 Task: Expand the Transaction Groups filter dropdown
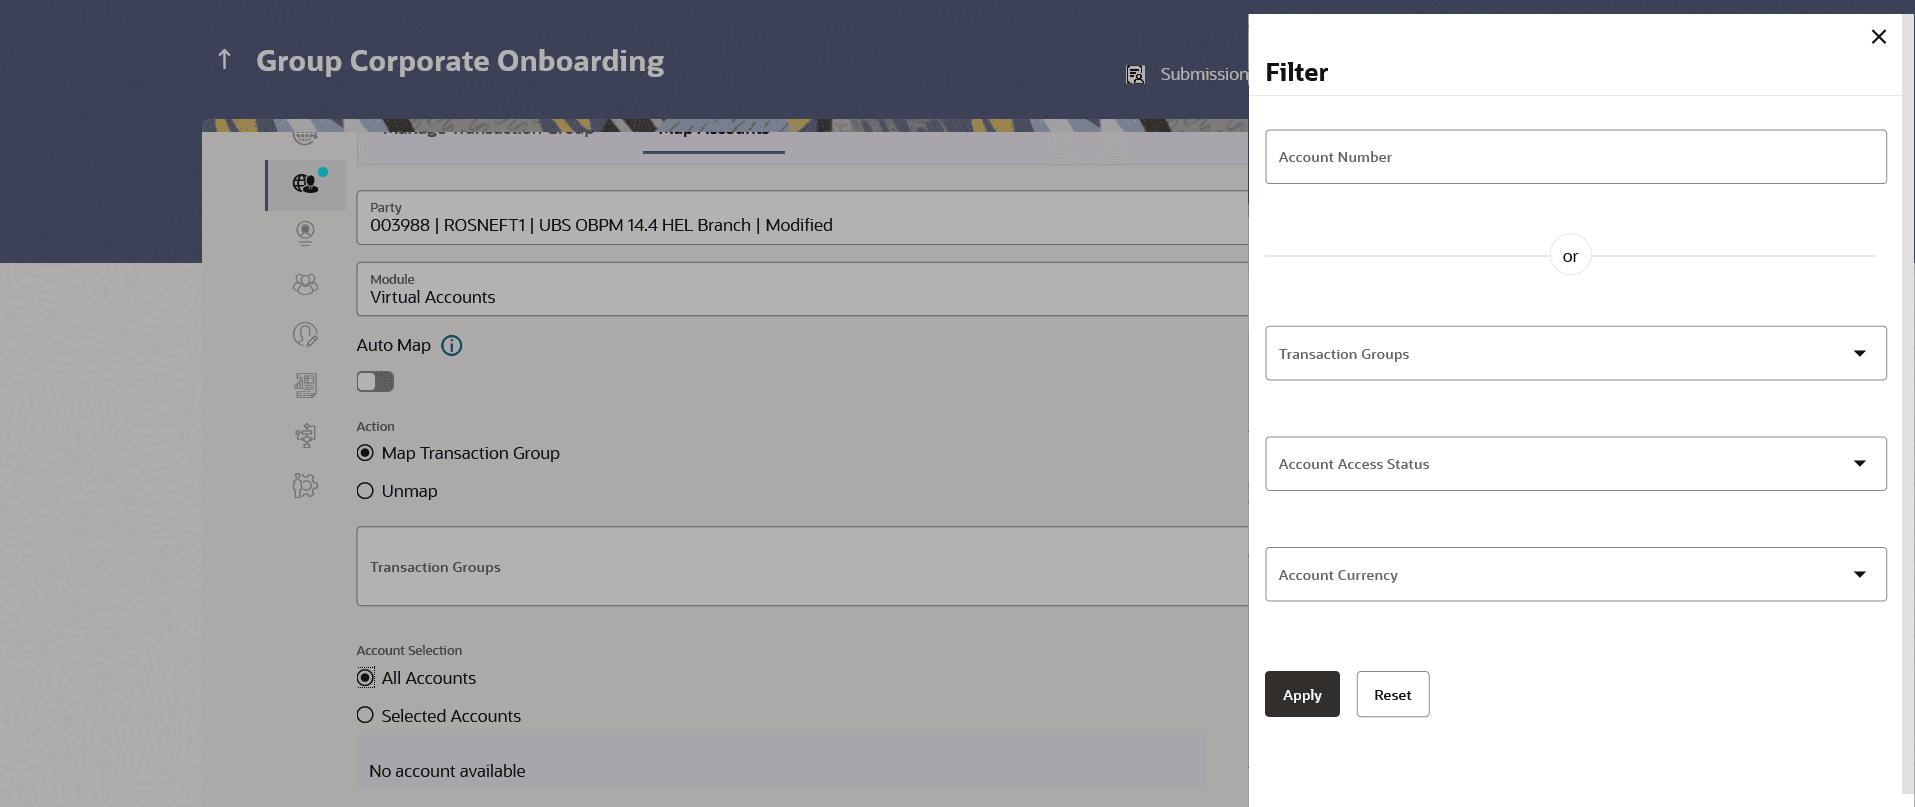[x=1575, y=354]
